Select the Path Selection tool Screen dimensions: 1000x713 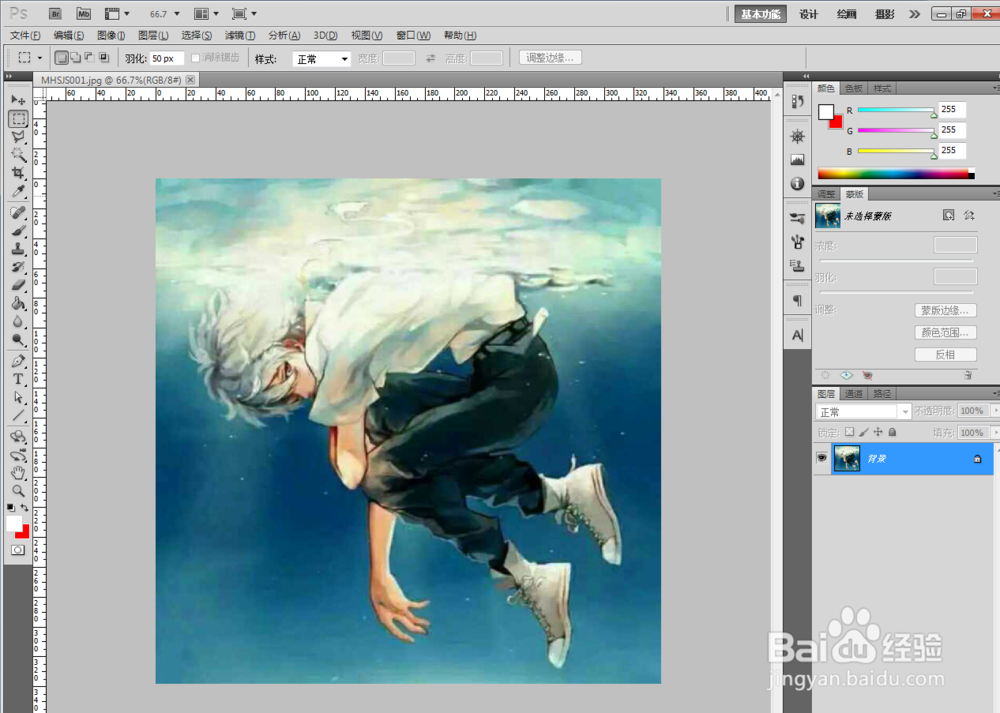click(18, 397)
